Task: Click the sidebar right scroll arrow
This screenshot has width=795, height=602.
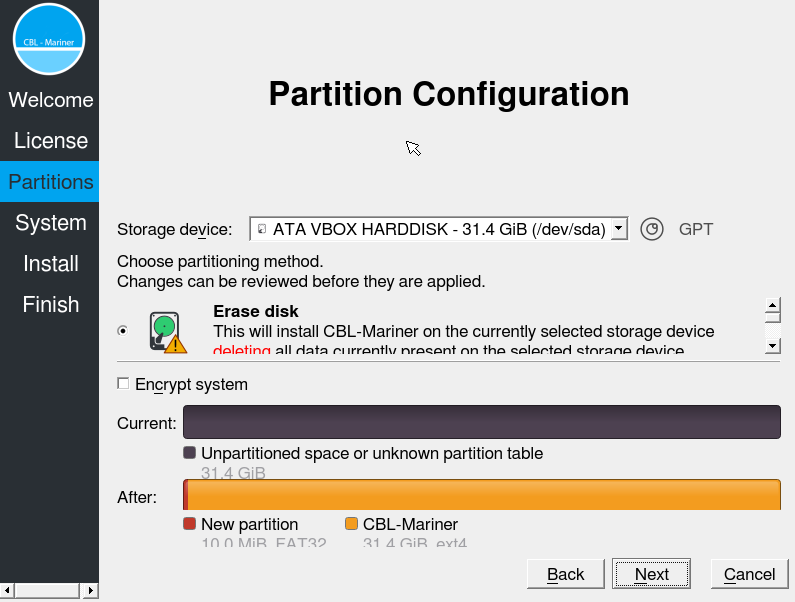Action: pos(90,590)
